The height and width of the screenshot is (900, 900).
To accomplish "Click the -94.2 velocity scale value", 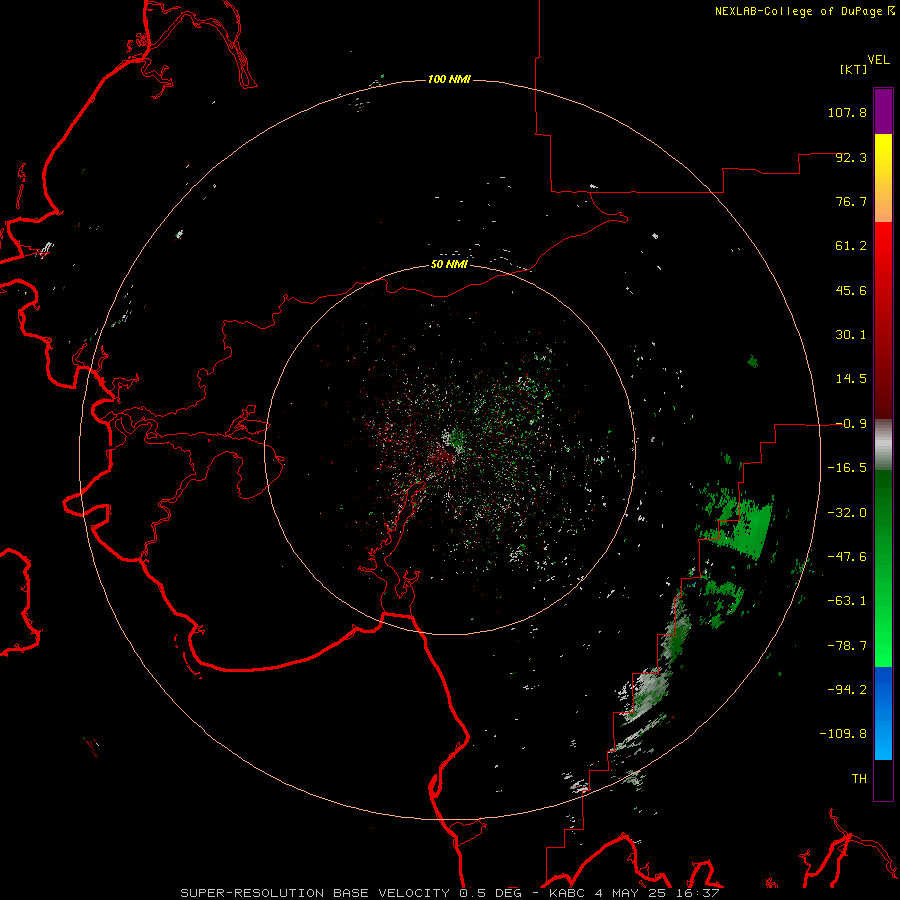I will (847, 690).
